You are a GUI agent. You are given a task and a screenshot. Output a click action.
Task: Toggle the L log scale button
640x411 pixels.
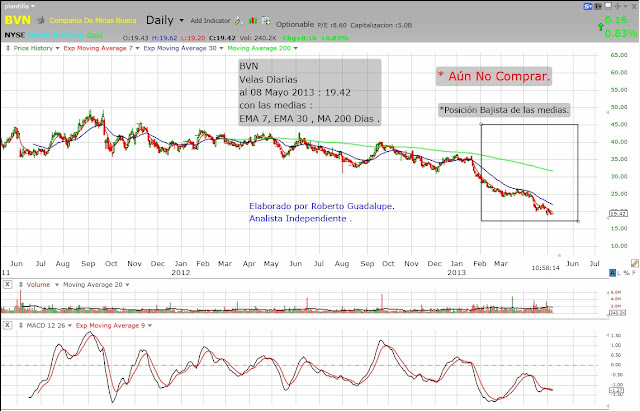620,273
